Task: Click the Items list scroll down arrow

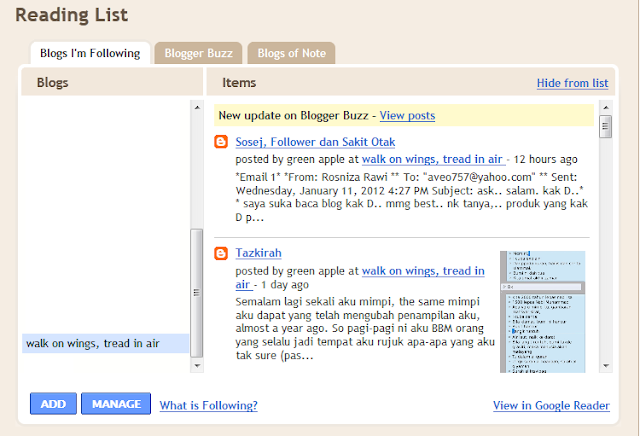Action: point(606,366)
